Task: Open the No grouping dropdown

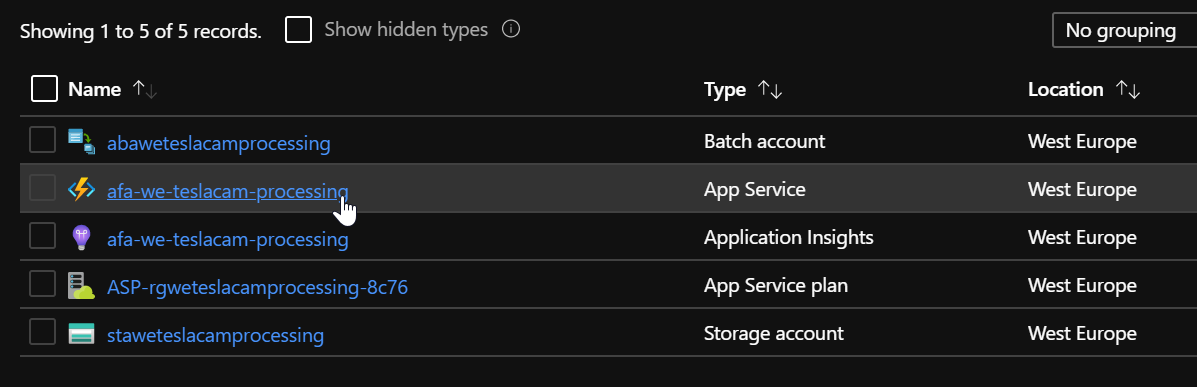Action: coord(1124,31)
